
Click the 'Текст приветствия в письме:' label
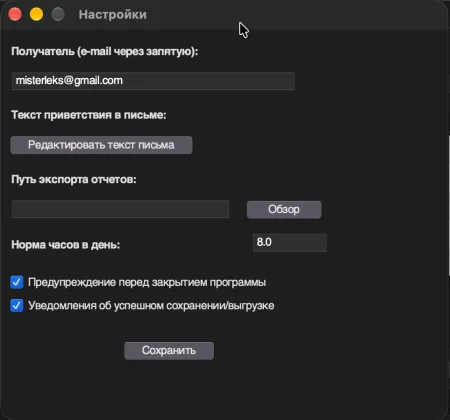click(x=89, y=115)
